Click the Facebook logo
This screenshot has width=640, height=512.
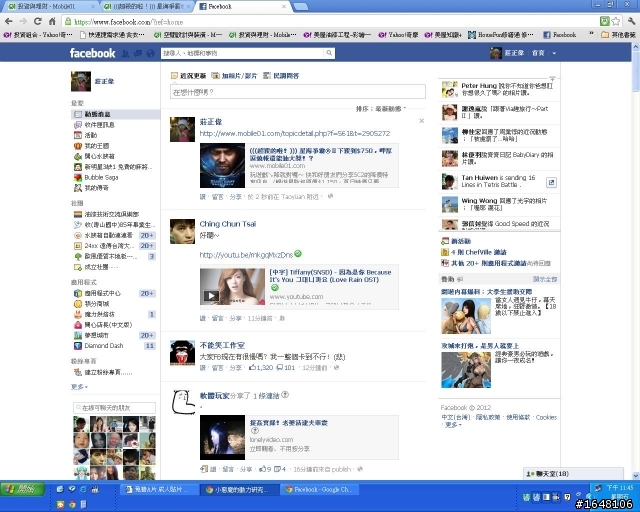[92, 53]
